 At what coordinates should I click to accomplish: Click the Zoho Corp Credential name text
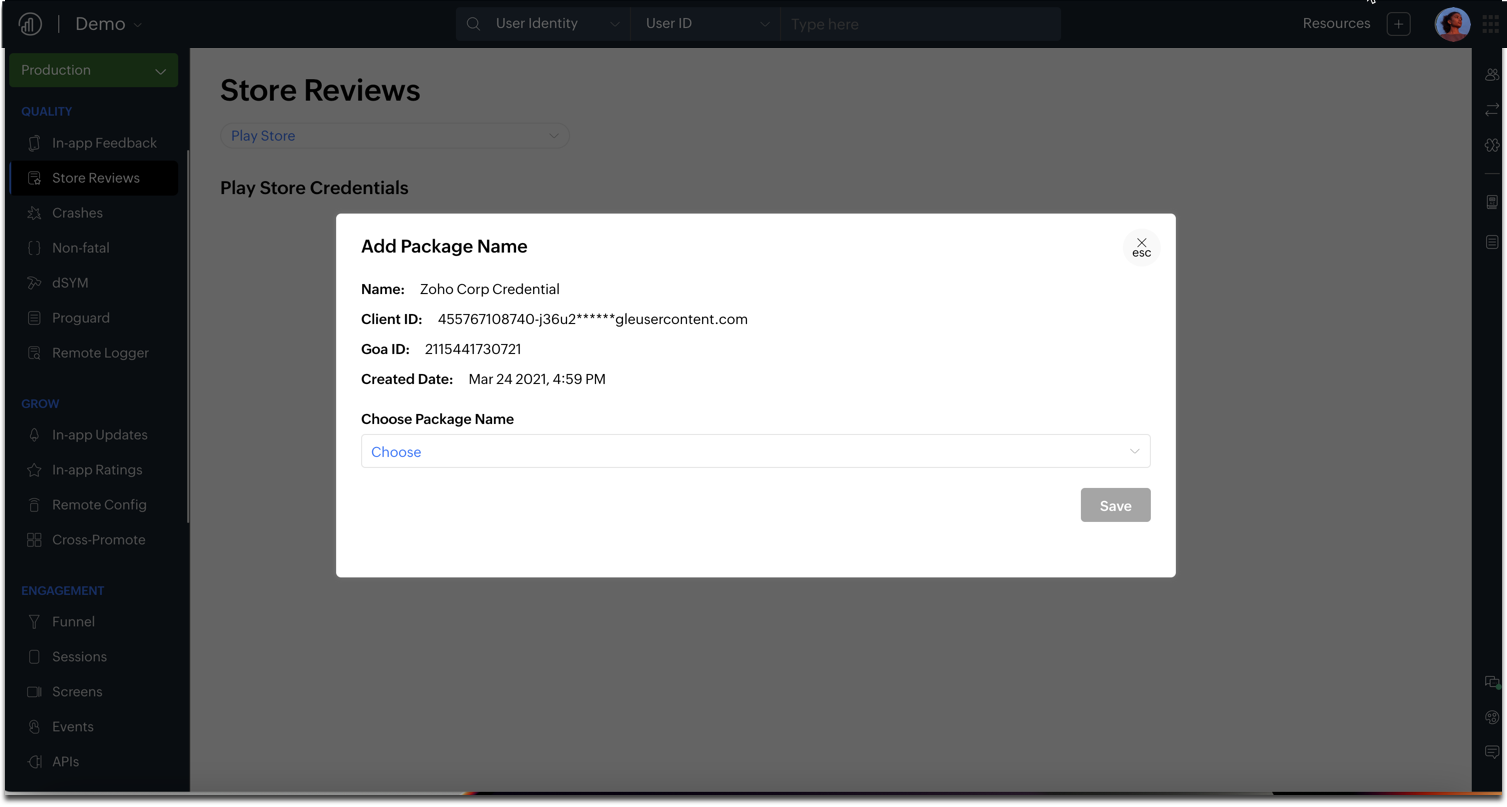490,289
